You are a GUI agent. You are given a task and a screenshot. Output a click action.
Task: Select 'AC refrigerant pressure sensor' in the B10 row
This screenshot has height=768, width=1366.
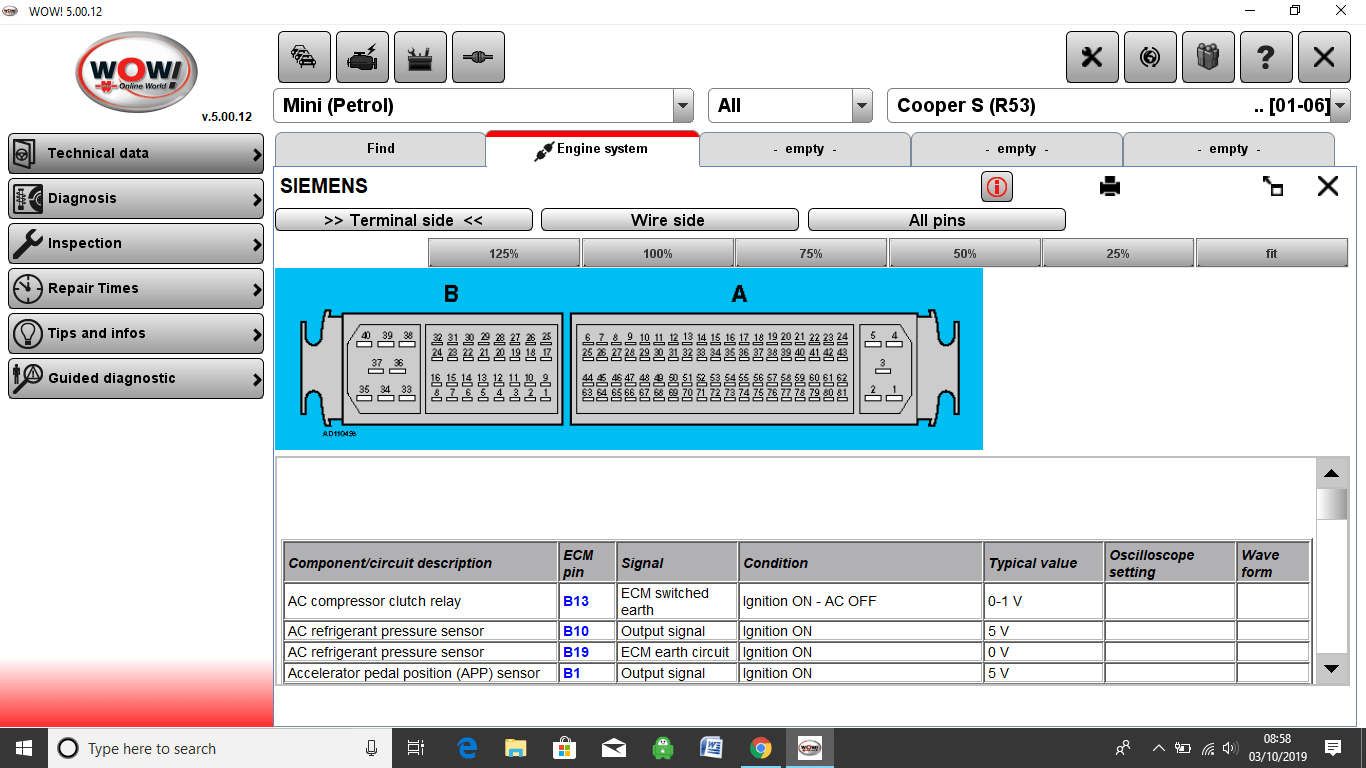point(421,632)
